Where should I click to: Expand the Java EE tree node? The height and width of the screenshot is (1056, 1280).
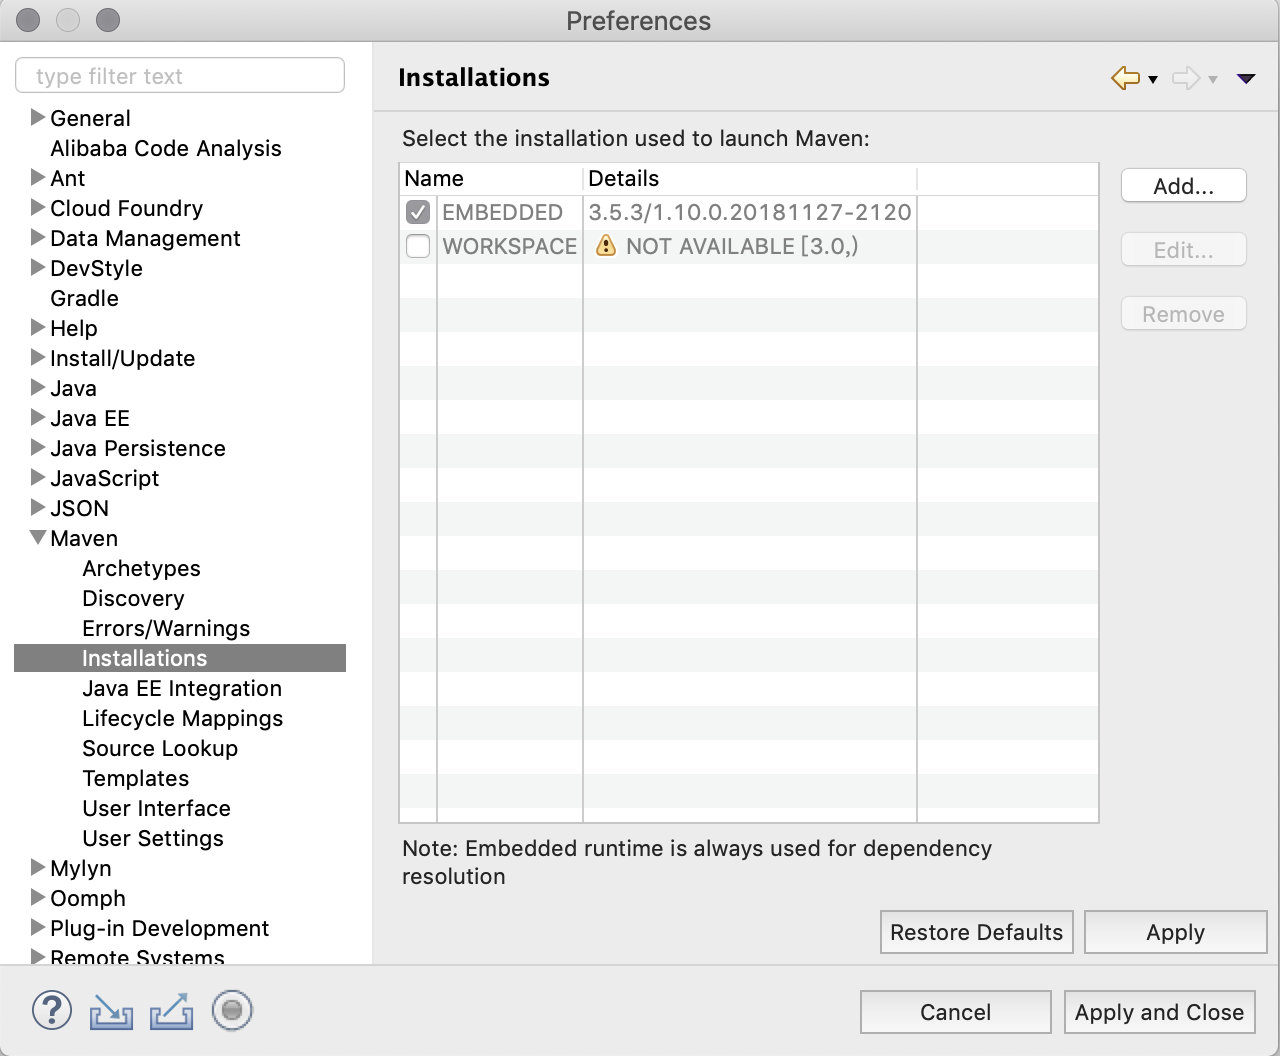coord(38,418)
